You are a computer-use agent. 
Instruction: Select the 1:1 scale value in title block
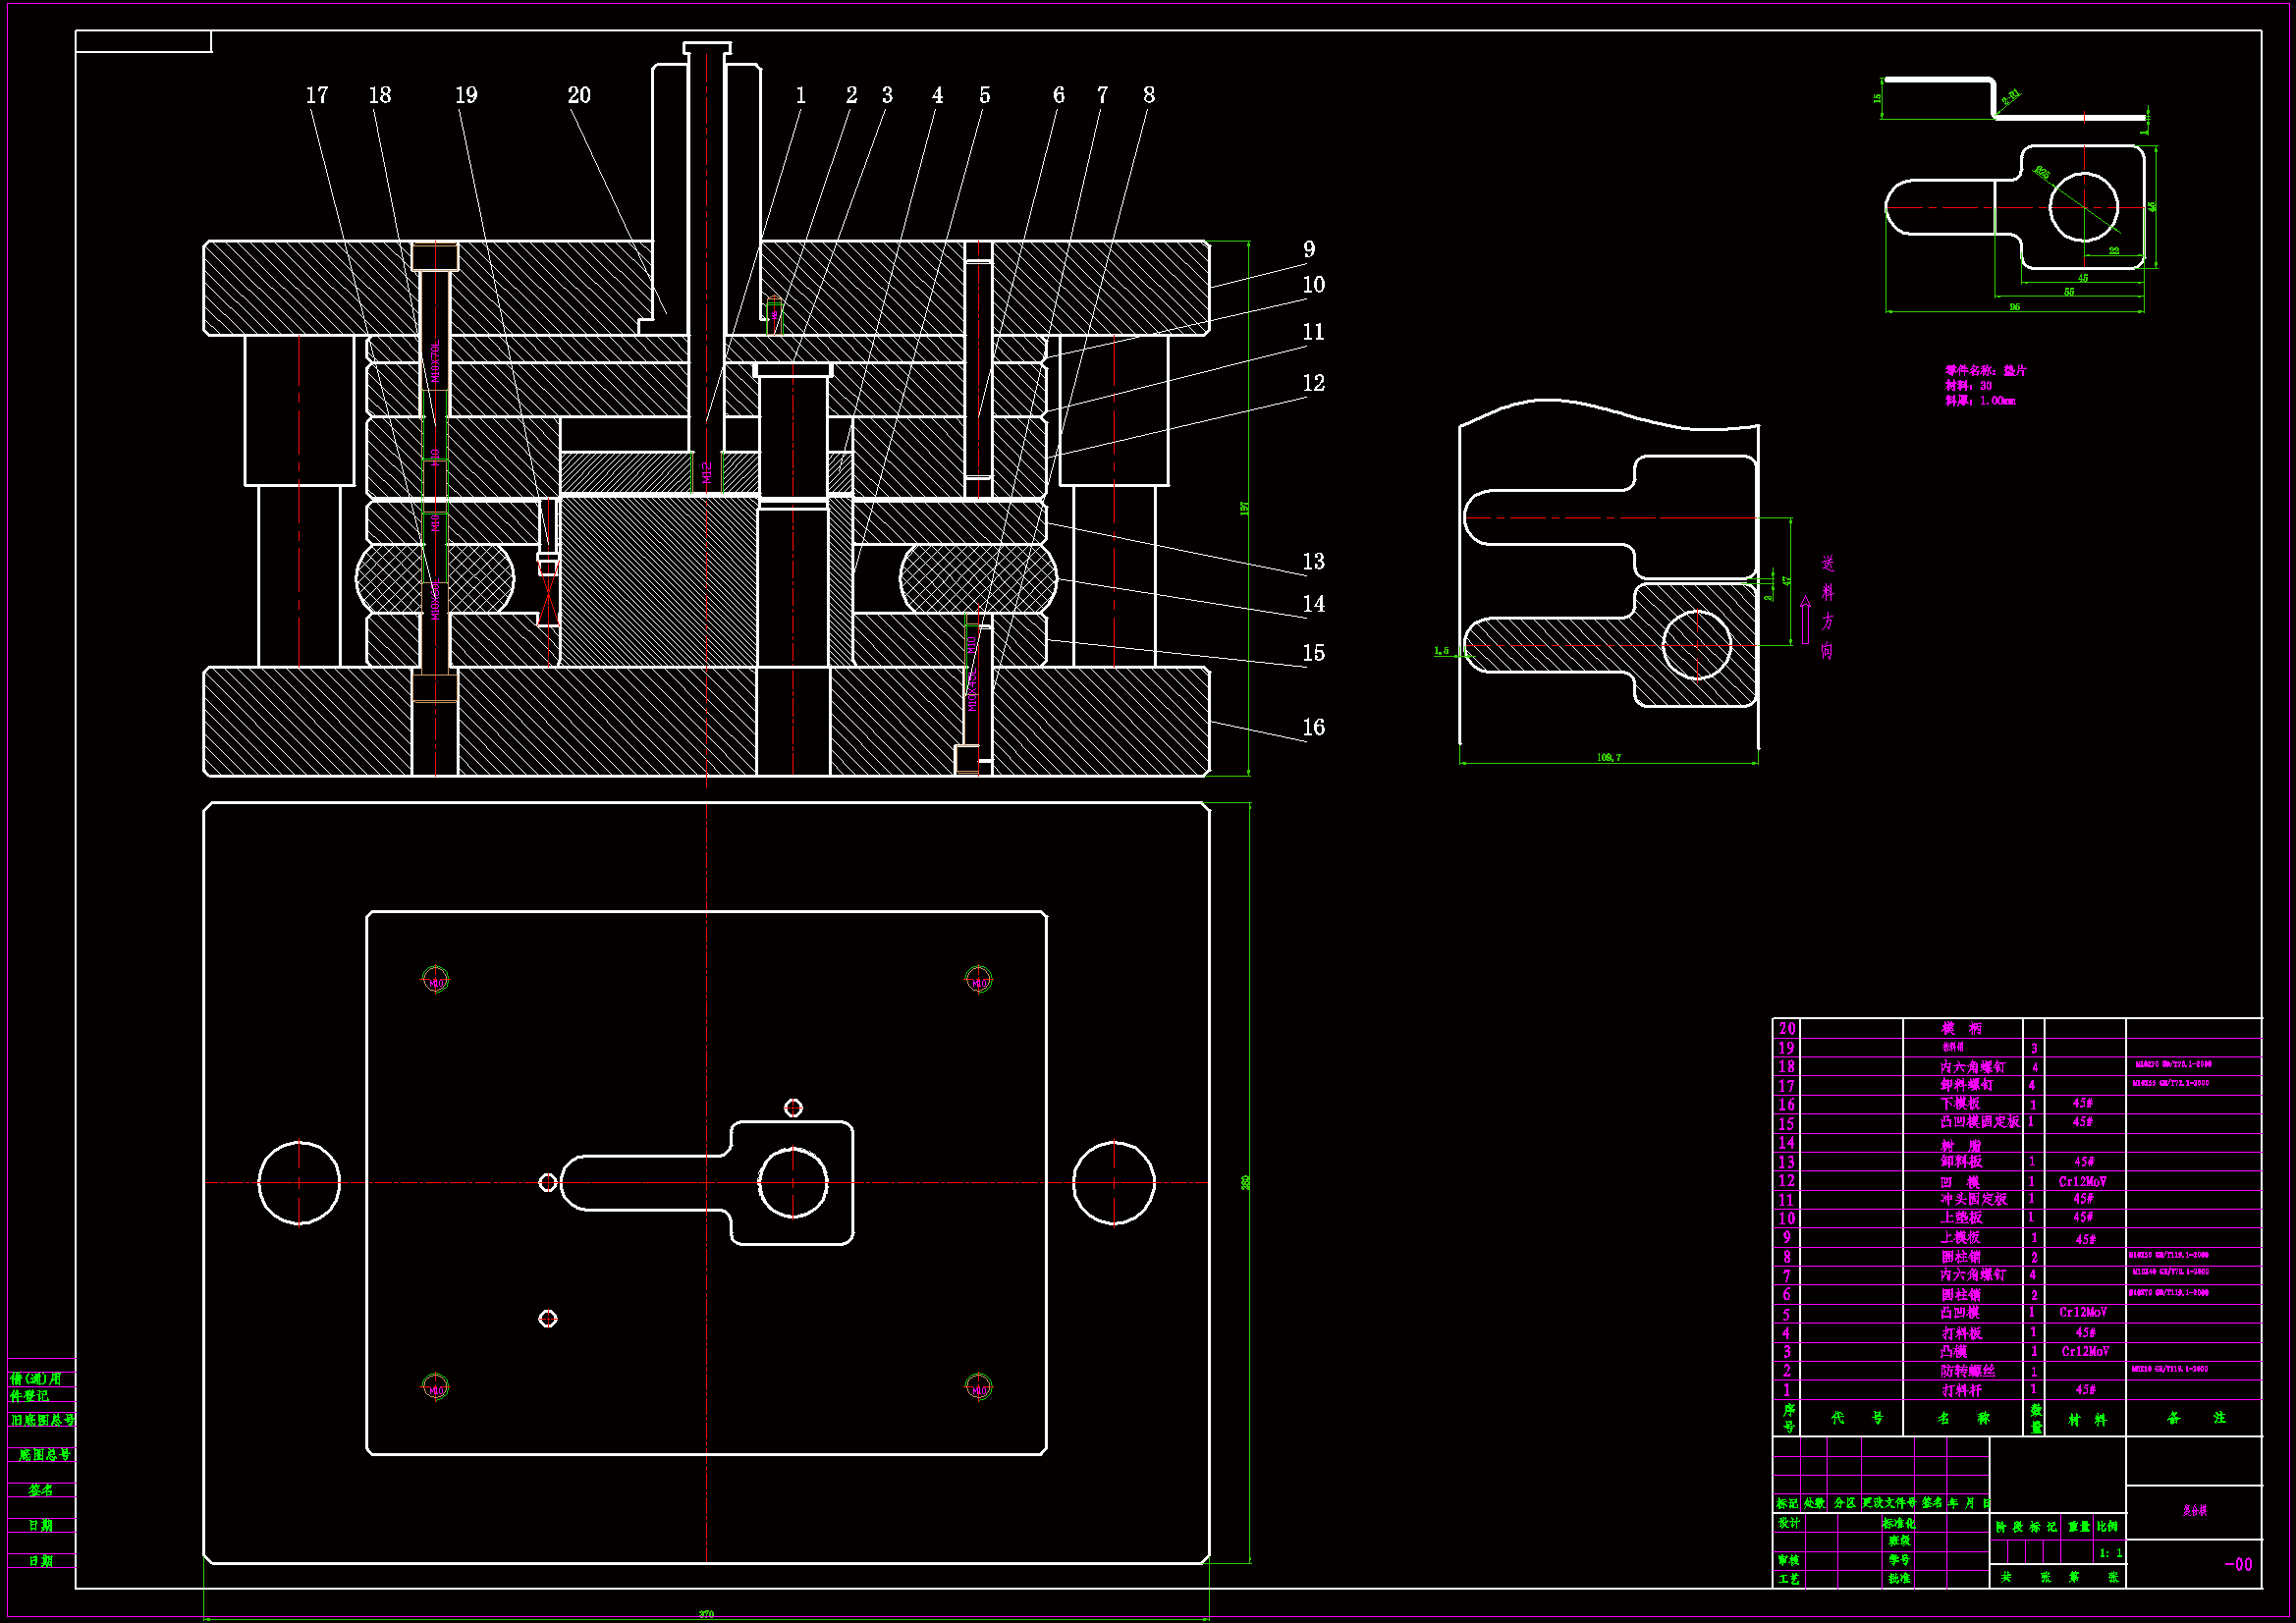2110,1553
